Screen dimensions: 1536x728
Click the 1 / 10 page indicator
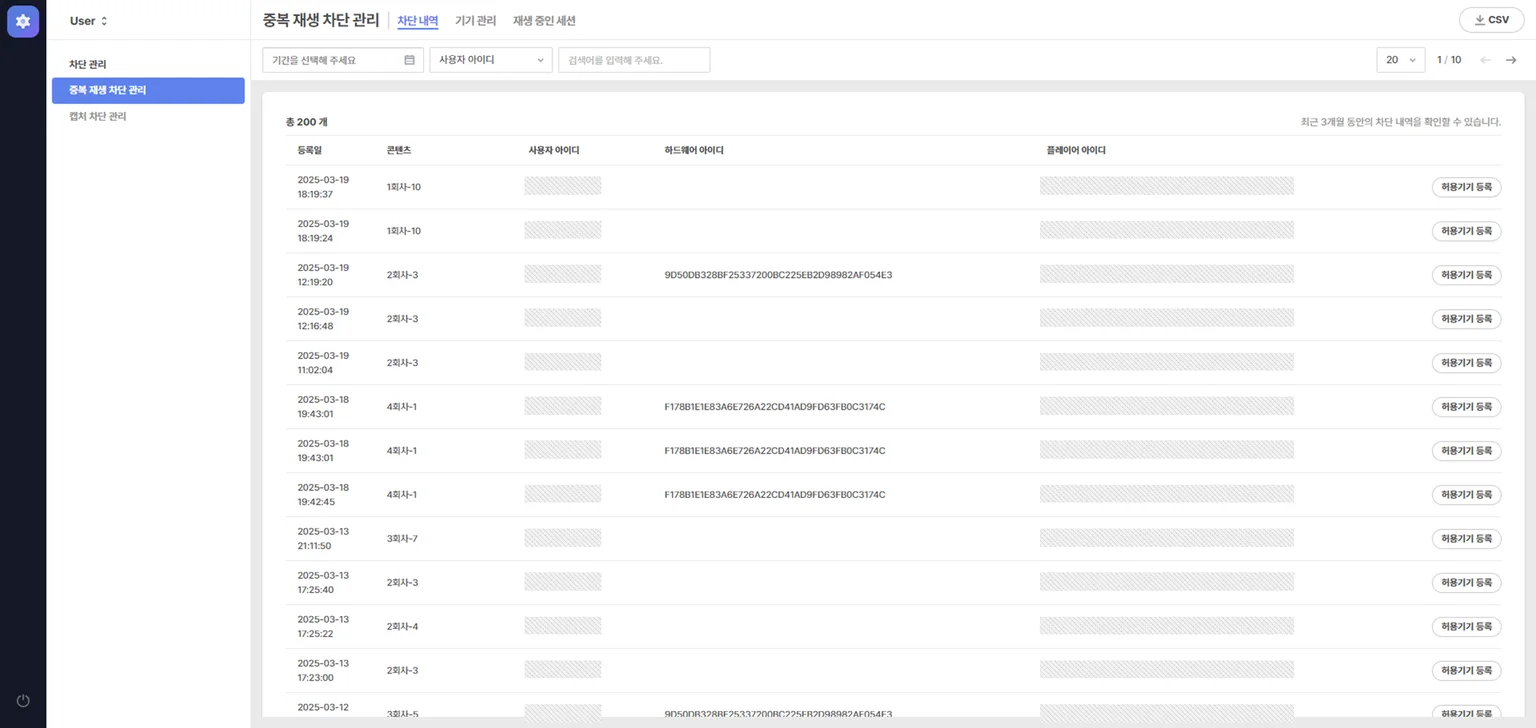[1449, 60]
